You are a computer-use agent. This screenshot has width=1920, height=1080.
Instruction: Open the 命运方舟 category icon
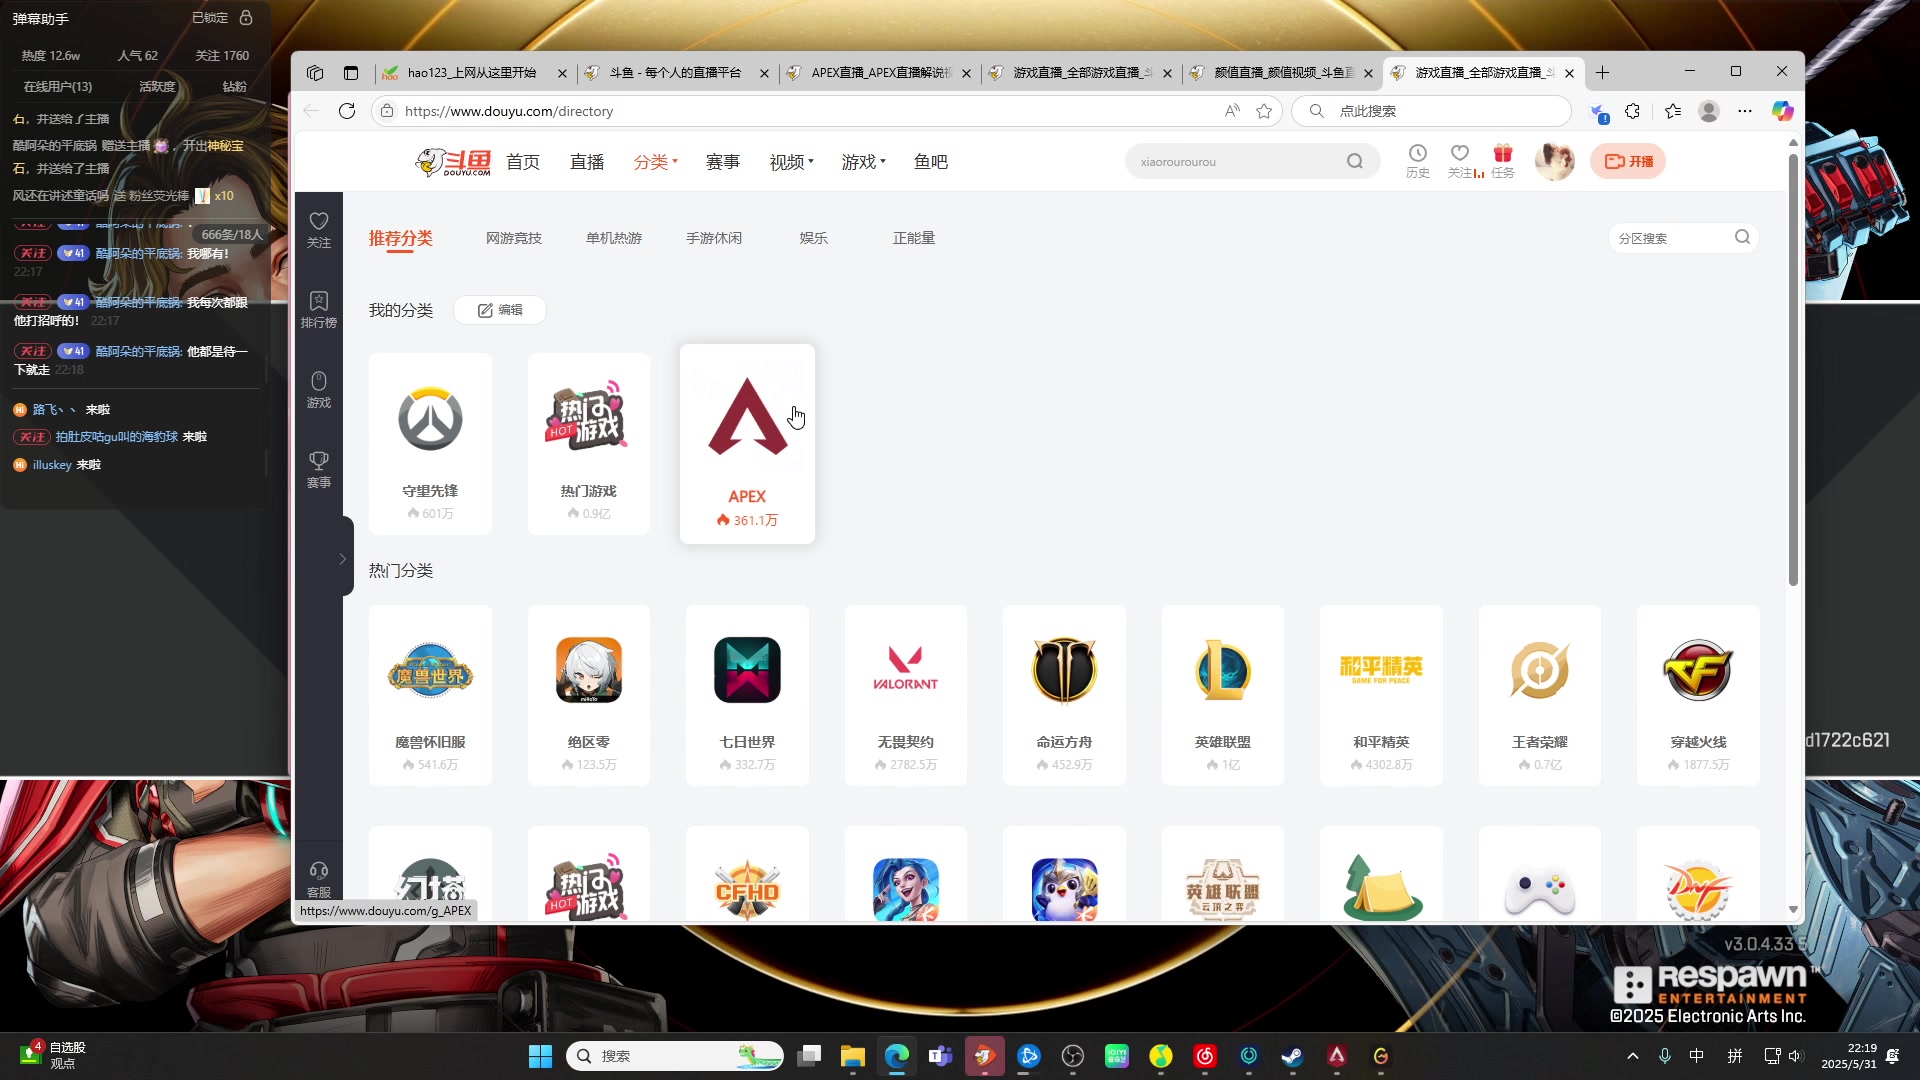[1064, 670]
